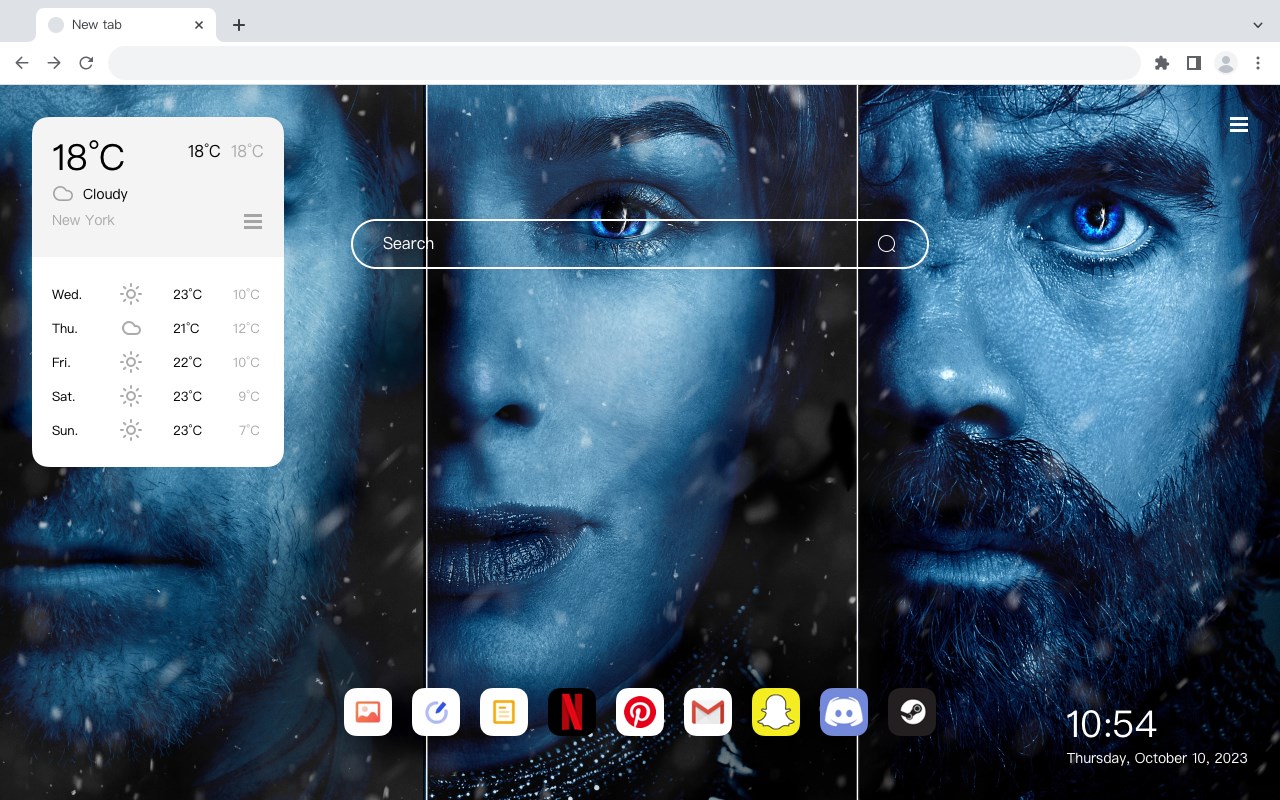Click Saturday's 9°C low temperature
Viewport: 1280px width, 800px height.
click(x=249, y=396)
